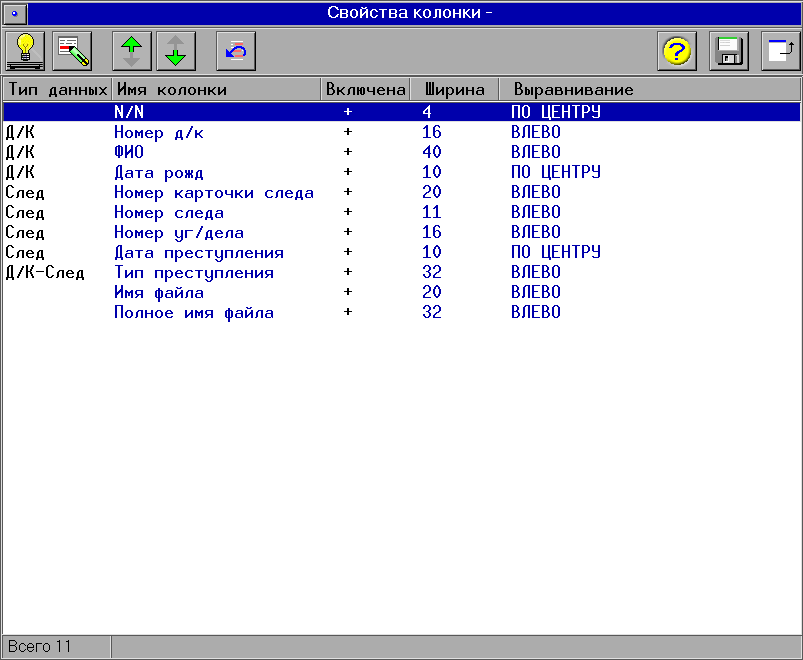Toggle the + in the Номер уг/дела row

[x=348, y=231]
